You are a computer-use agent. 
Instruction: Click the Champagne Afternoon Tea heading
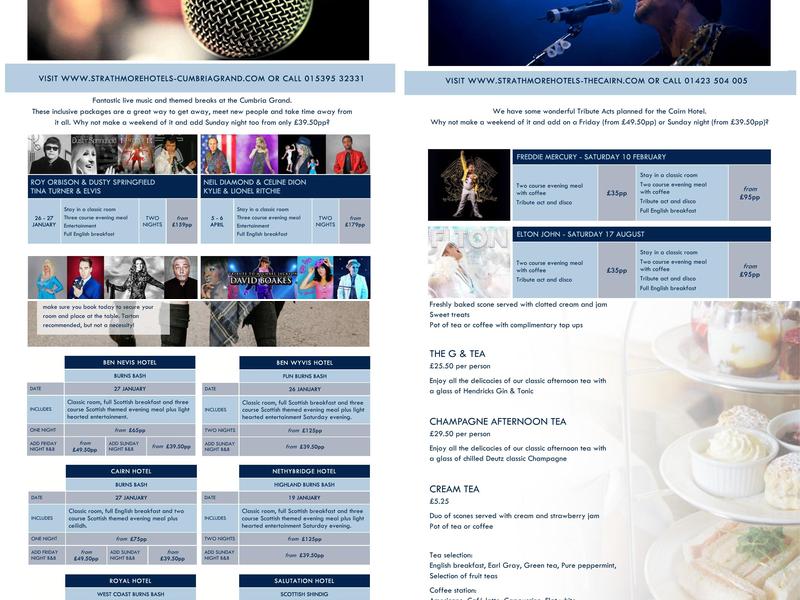497,422
